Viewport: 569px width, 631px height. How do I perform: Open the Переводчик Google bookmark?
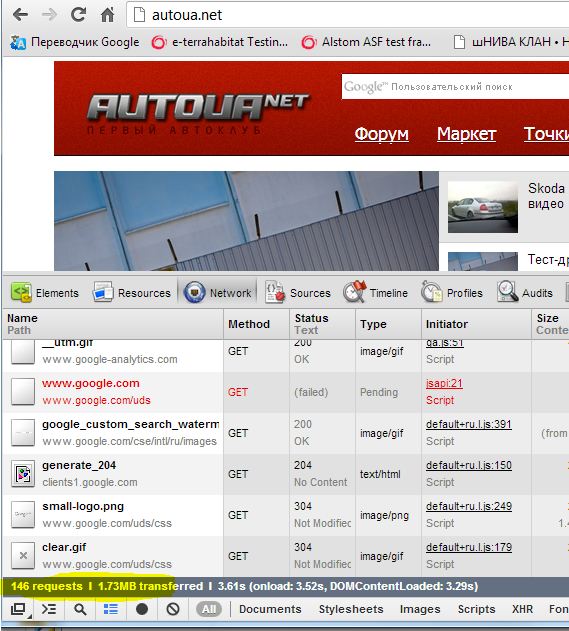click(75, 42)
